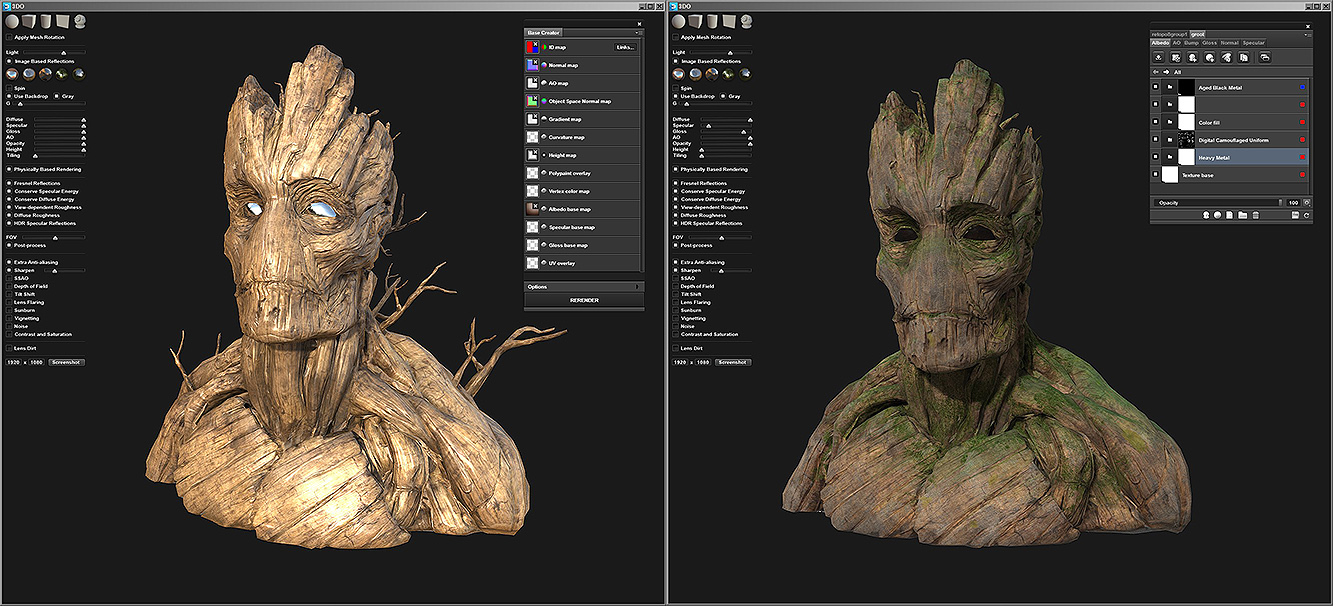
Task: Select cube preview mesh in left window
Action: (x=29, y=21)
